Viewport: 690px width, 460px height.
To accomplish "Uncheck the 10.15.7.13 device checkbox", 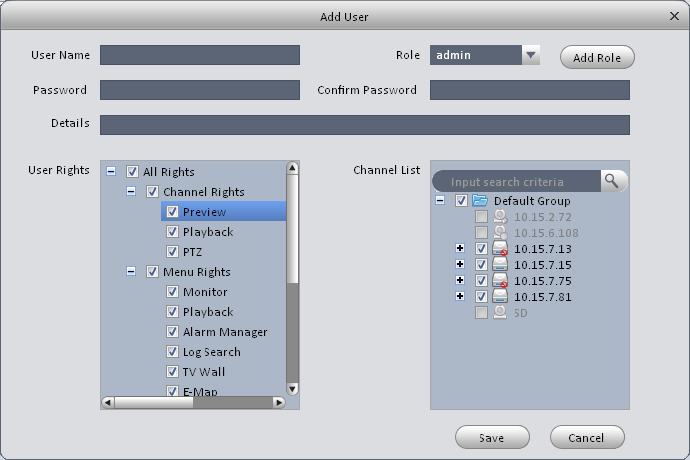I will pos(481,249).
